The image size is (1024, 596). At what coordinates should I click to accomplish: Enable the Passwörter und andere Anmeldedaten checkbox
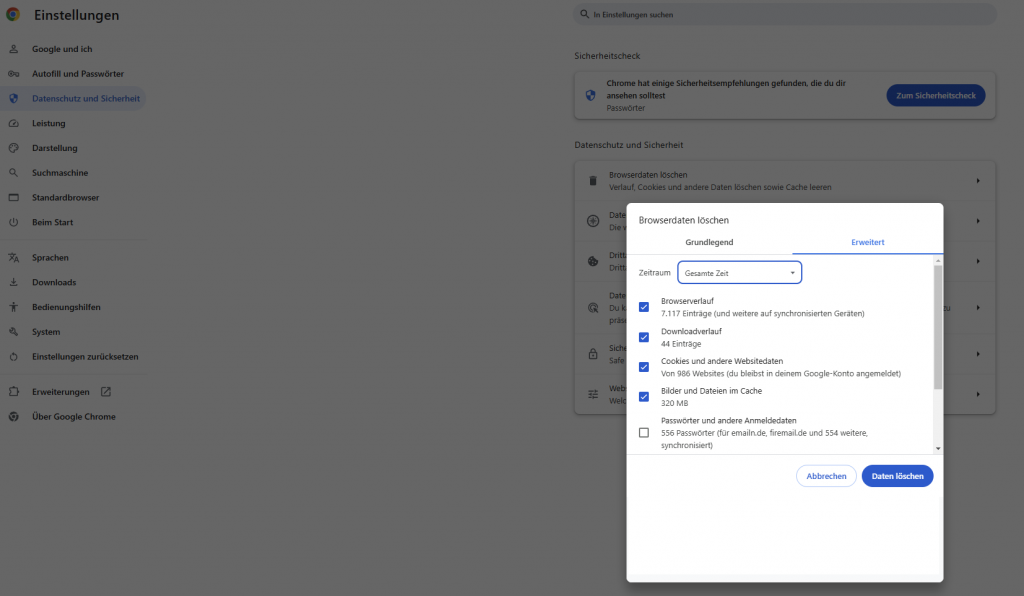pos(644,430)
